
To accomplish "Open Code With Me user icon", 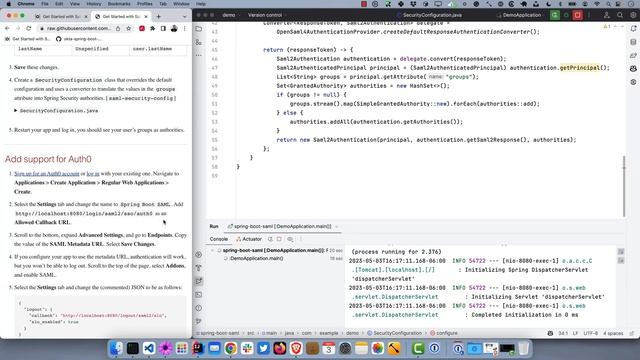I will tap(607, 15).
